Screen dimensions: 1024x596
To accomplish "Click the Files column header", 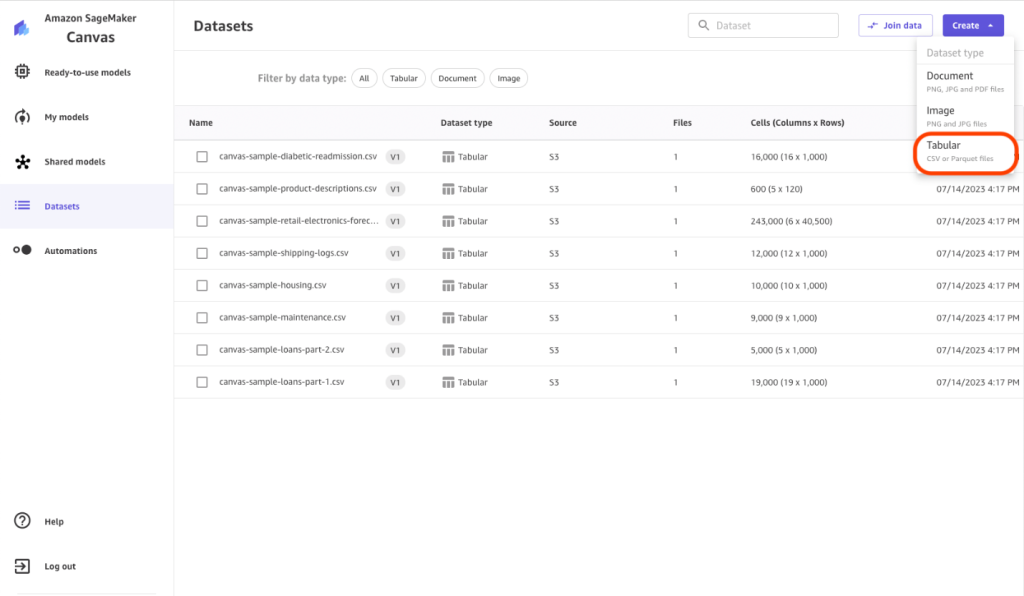I will point(682,123).
